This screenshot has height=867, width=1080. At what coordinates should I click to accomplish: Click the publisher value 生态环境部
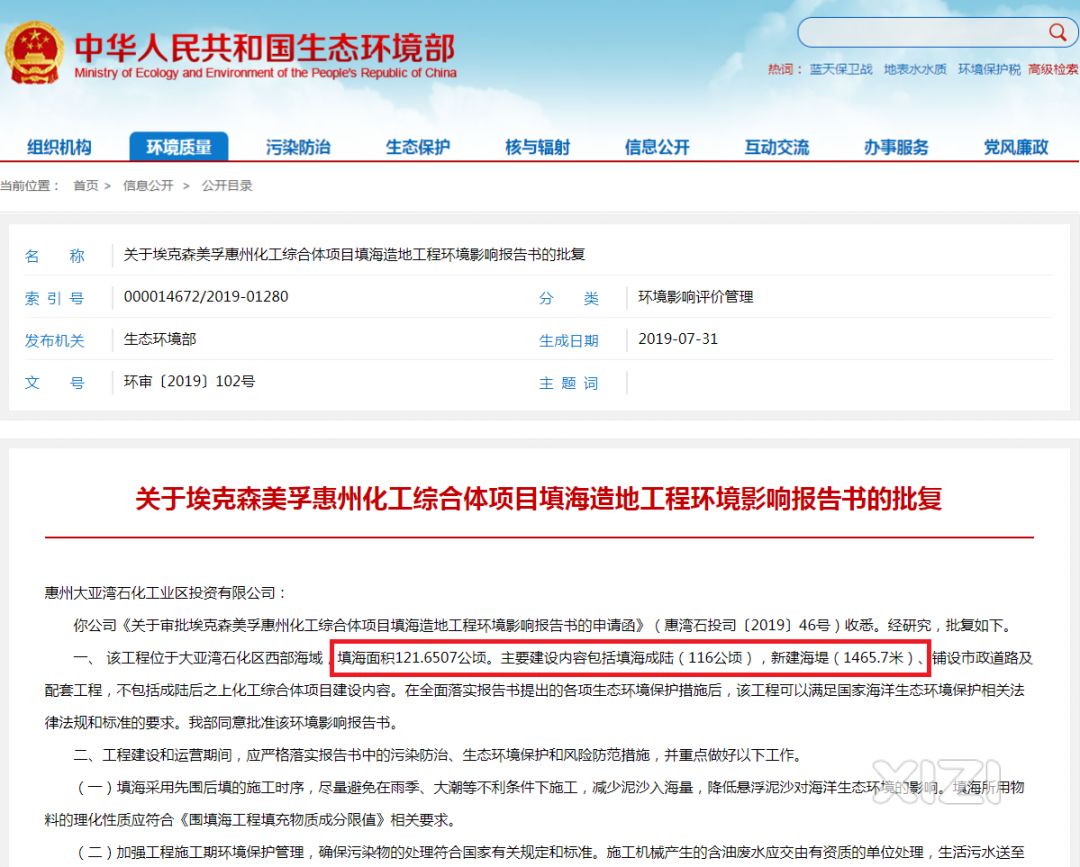pos(160,339)
